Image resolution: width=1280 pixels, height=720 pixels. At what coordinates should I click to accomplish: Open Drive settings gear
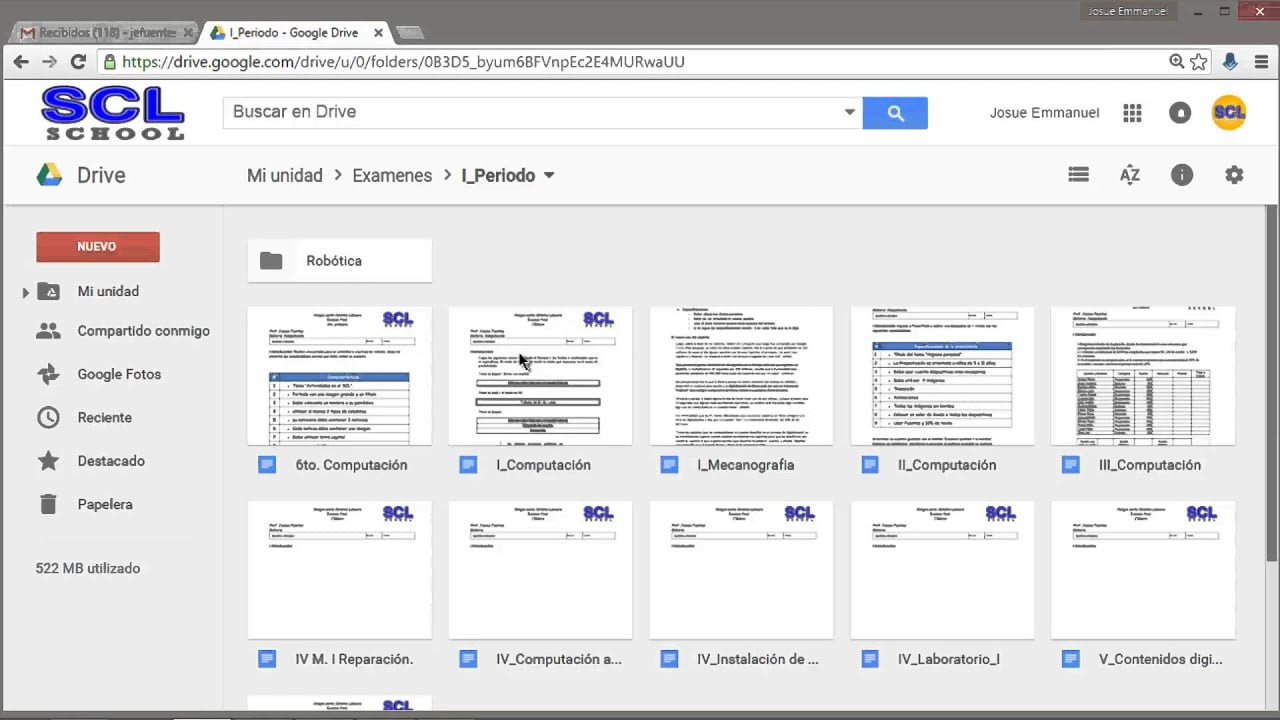1234,175
